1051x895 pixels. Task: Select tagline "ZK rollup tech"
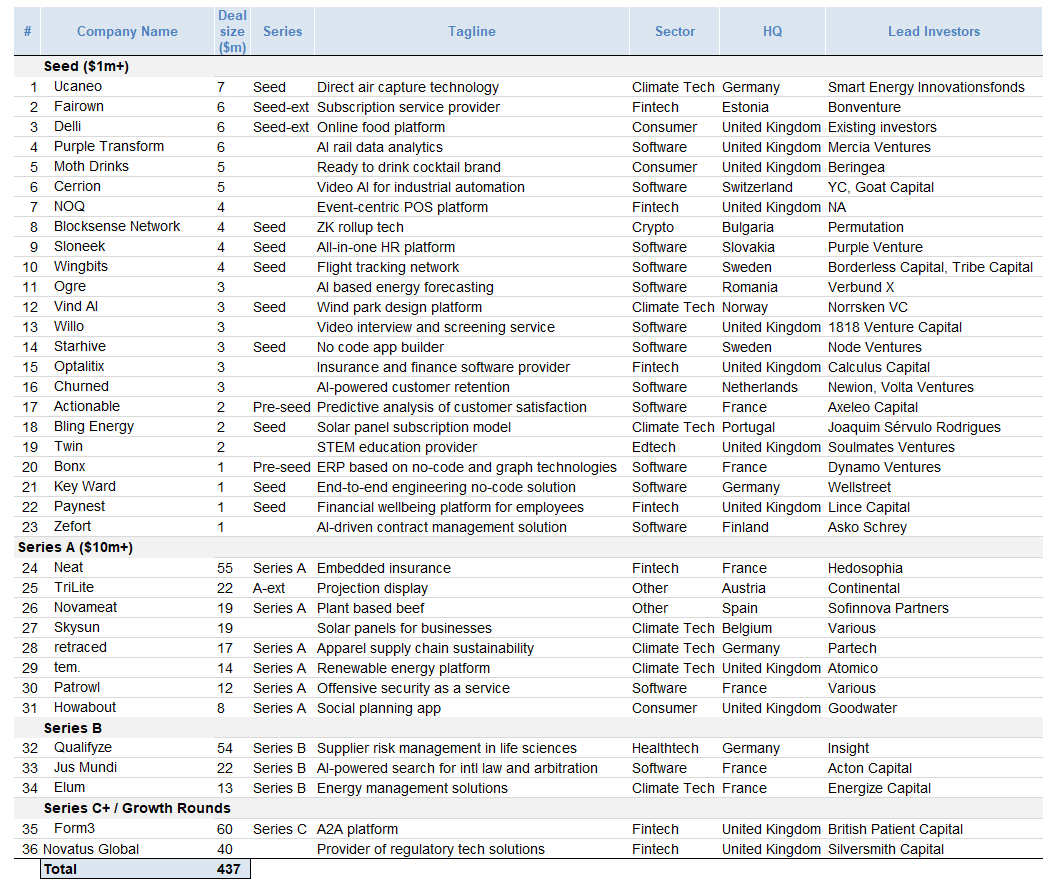click(360, 227)
